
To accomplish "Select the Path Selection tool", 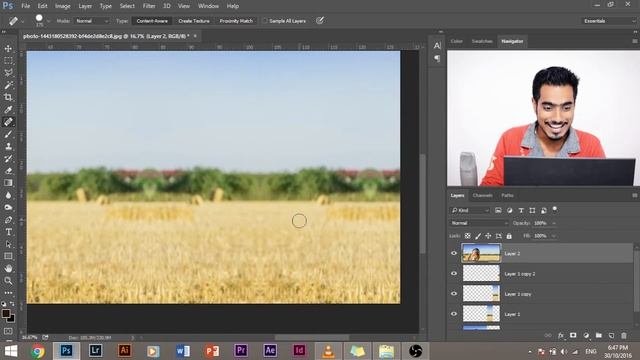I will (8, 244).
